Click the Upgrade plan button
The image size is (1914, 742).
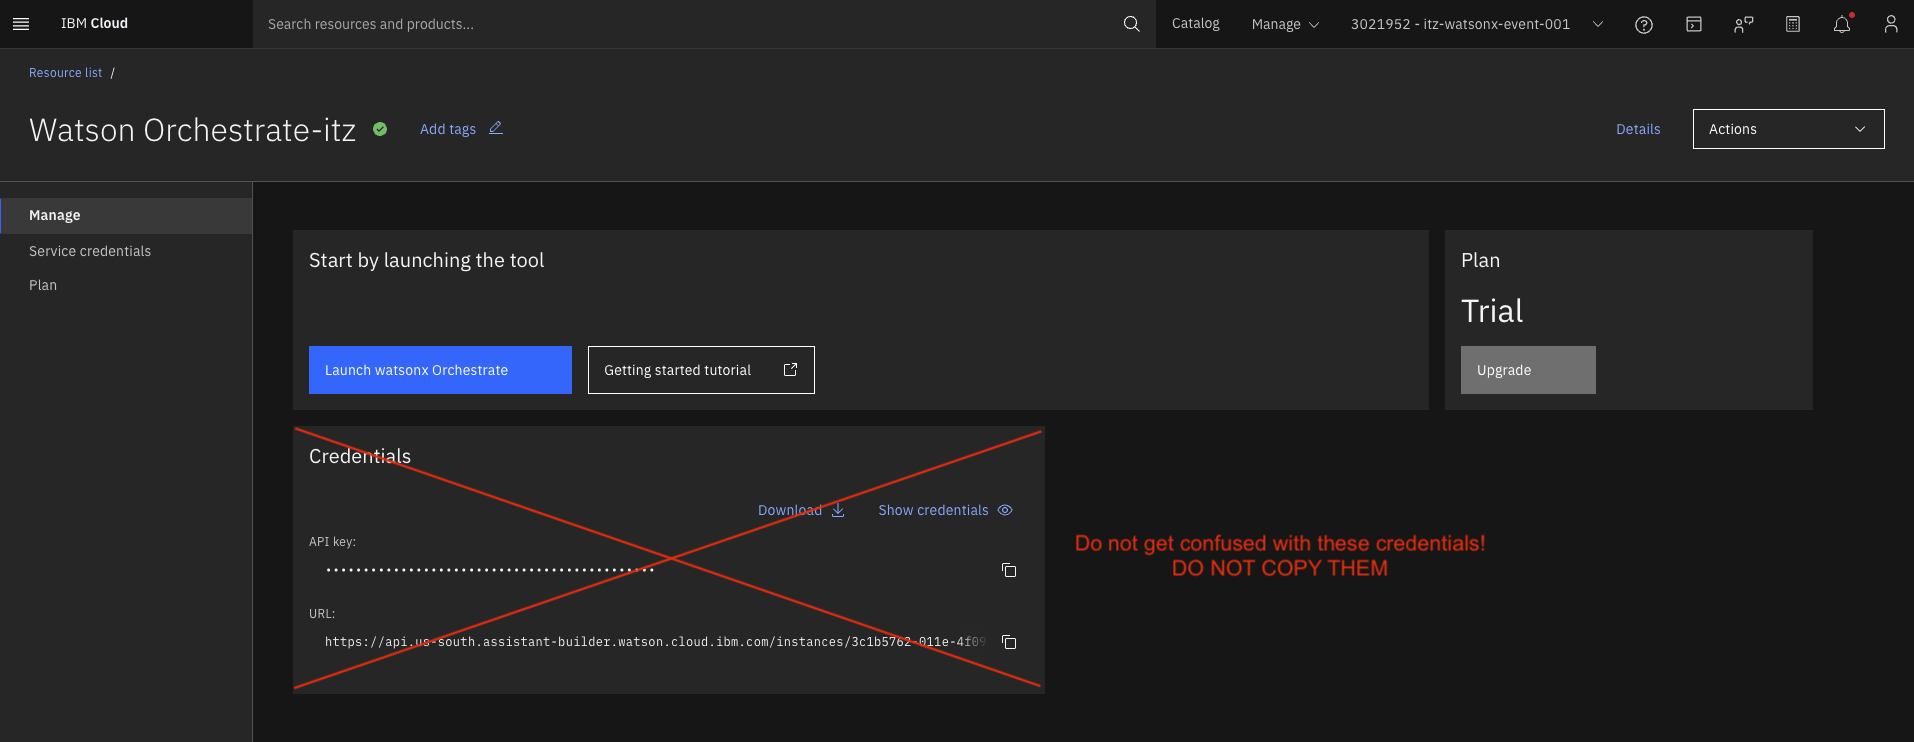click(x=1528, y=370)
